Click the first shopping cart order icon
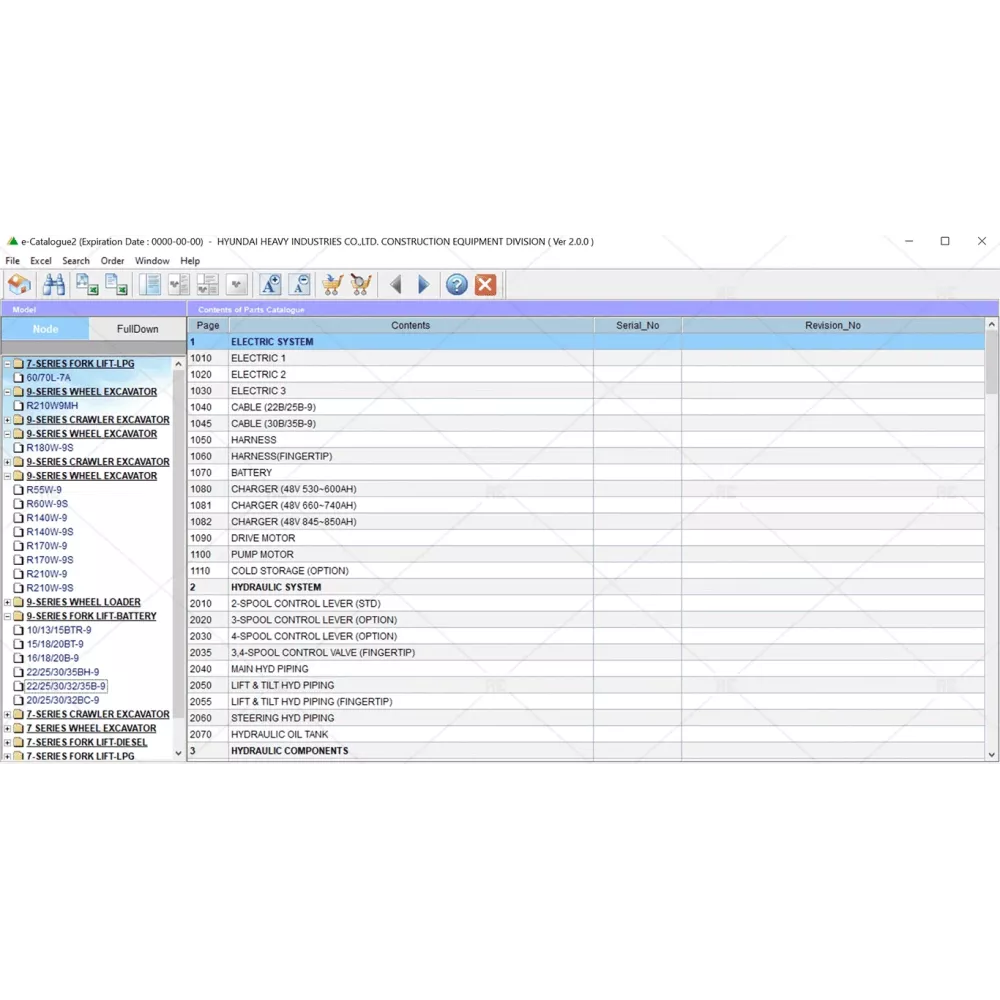 [332, 285]
